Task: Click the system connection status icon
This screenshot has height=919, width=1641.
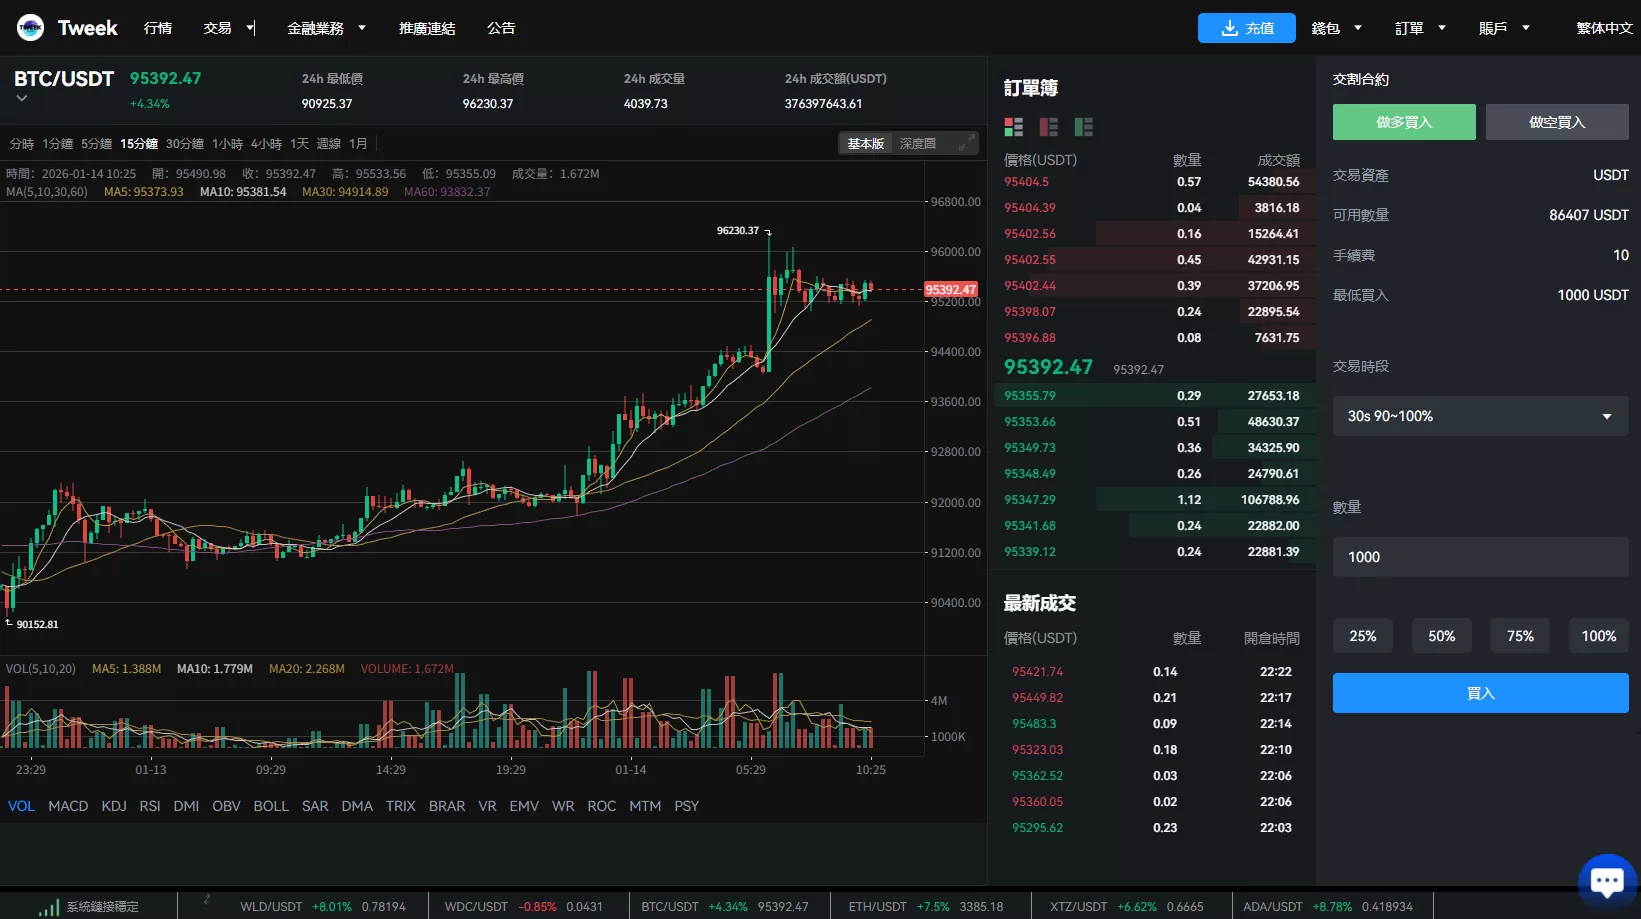Action: point(47,906)
